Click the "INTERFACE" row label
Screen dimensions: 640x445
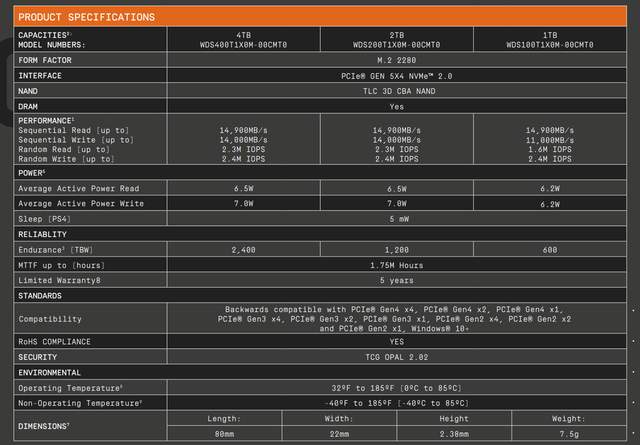coord(40,76)
